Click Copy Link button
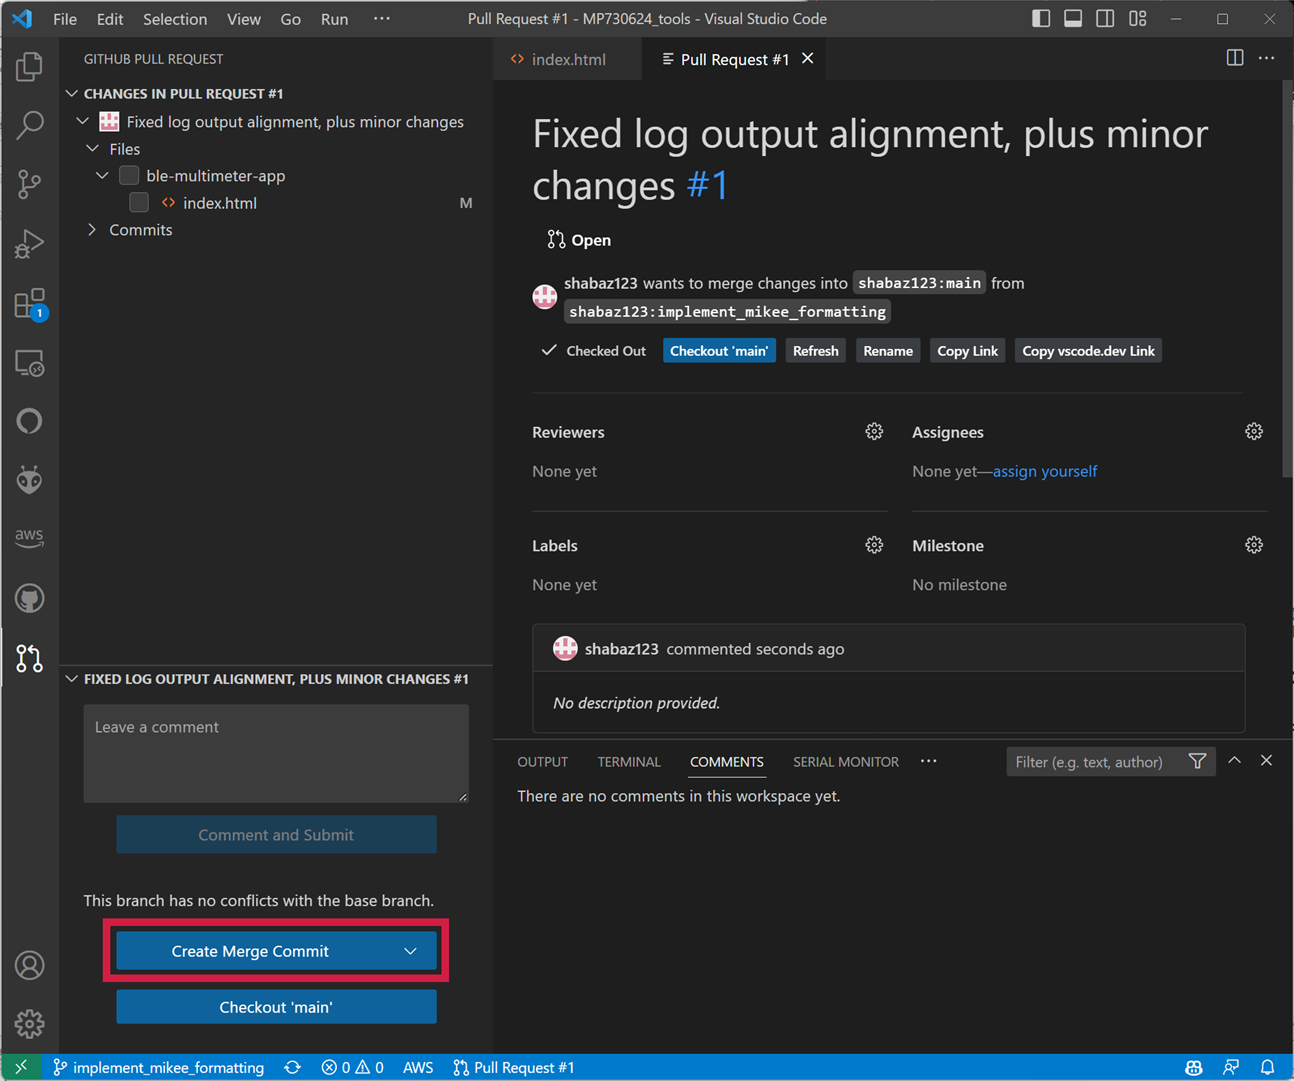 pyautogui.click(x=967, y=351)
